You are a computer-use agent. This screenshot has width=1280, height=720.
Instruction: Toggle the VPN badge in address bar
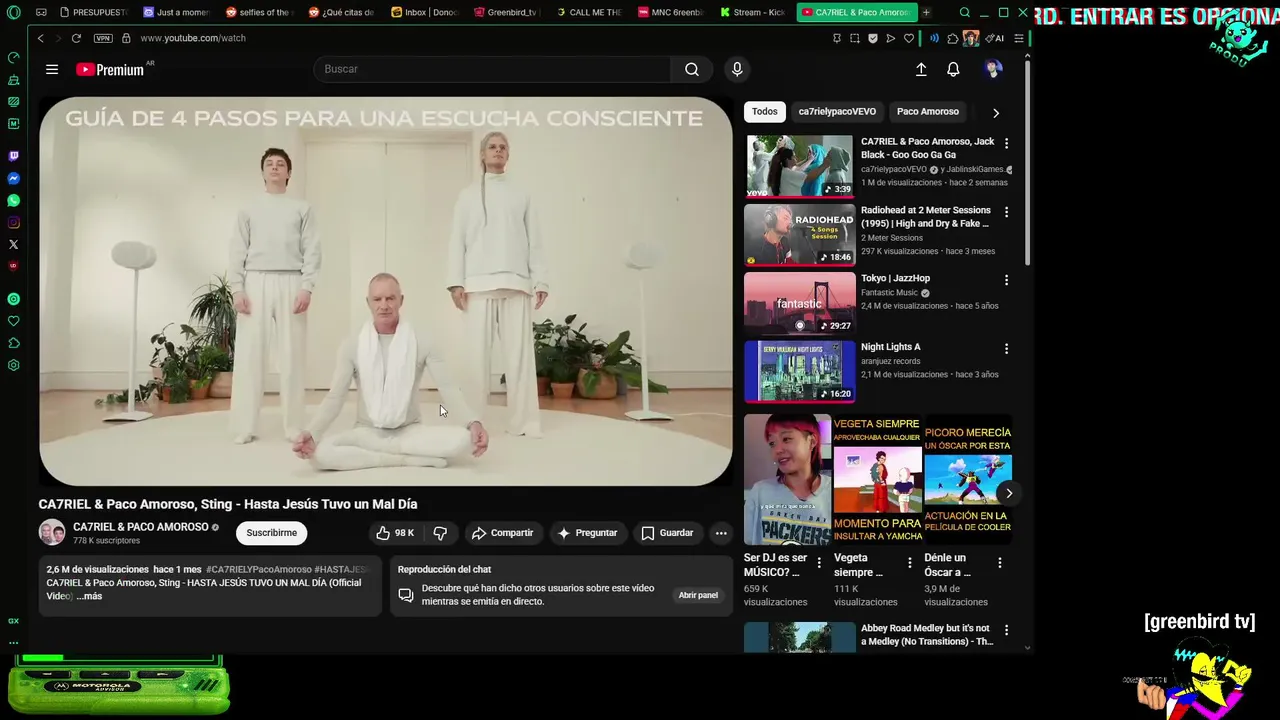coord(103,38)
